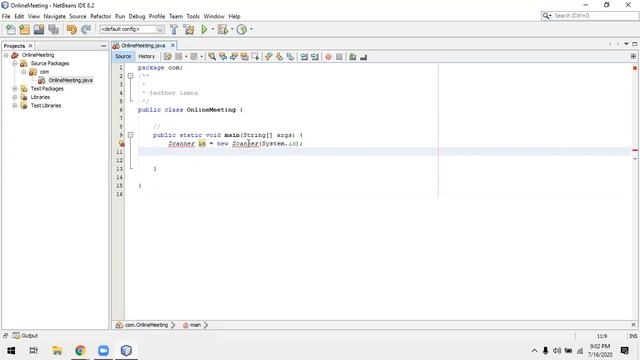Image resolution: width=640 pixels, height=360 pixels.
Task: Run the project with the green play icon
Action: (204, 29)
